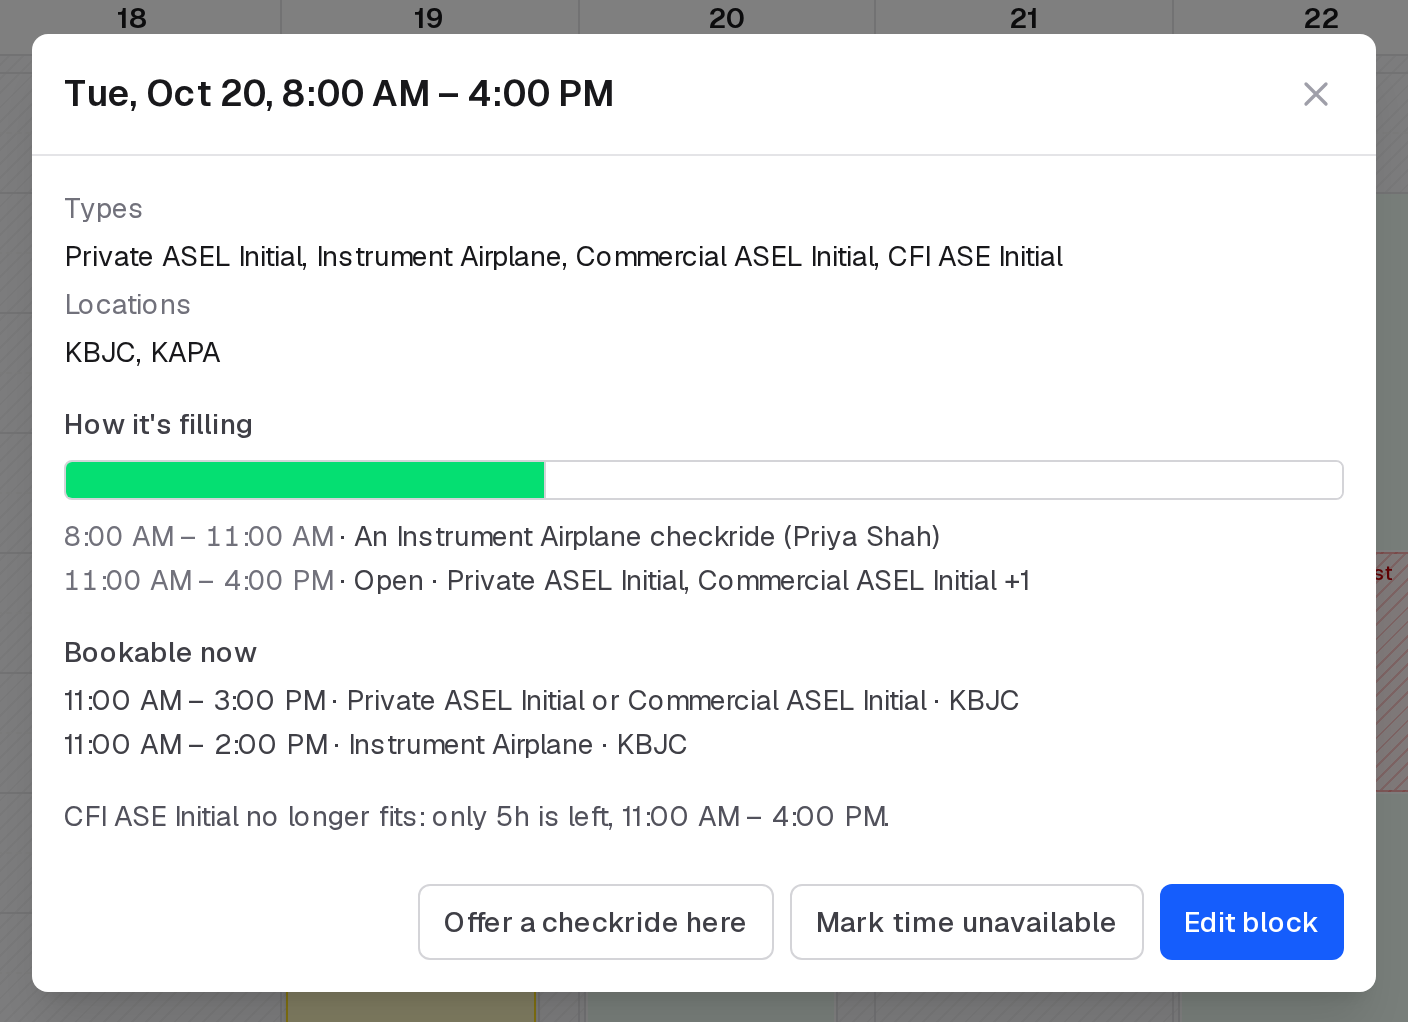Click calendar day header 19
This screenshot has width=1408, height=1022.
click(x=428, y=18)
